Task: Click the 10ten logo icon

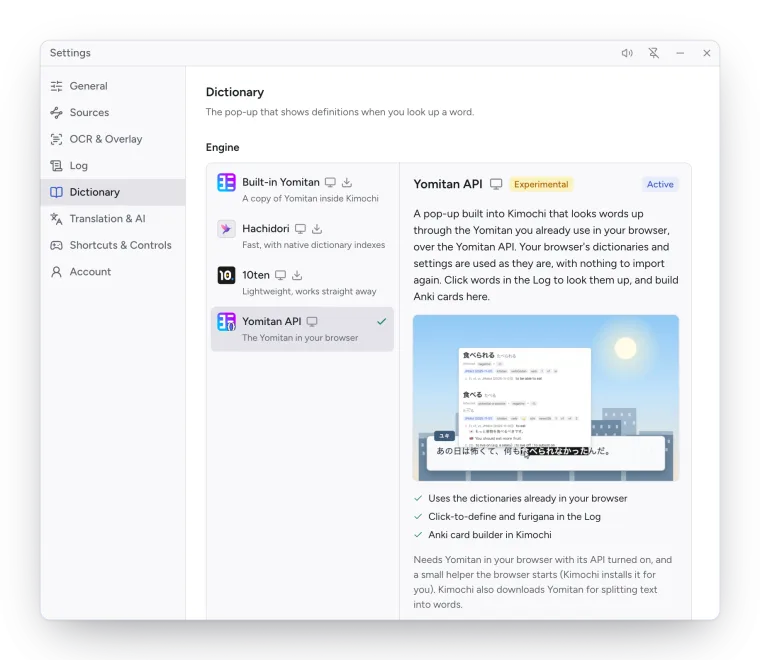Action: click(226, 275)
